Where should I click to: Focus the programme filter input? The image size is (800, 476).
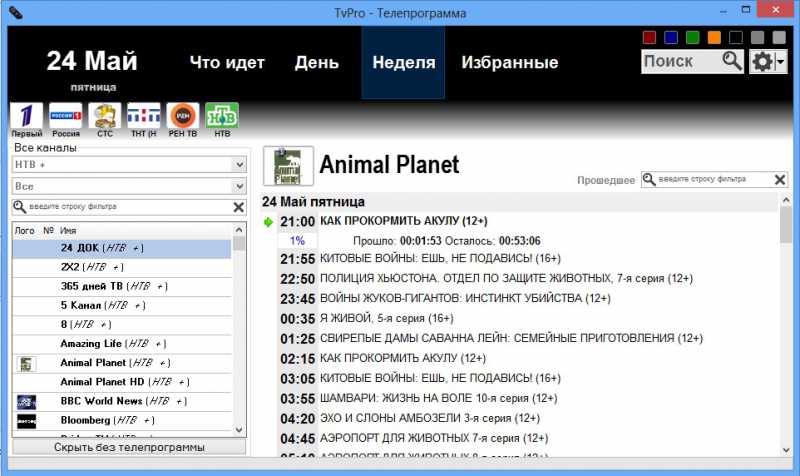(x=714, y=180)
